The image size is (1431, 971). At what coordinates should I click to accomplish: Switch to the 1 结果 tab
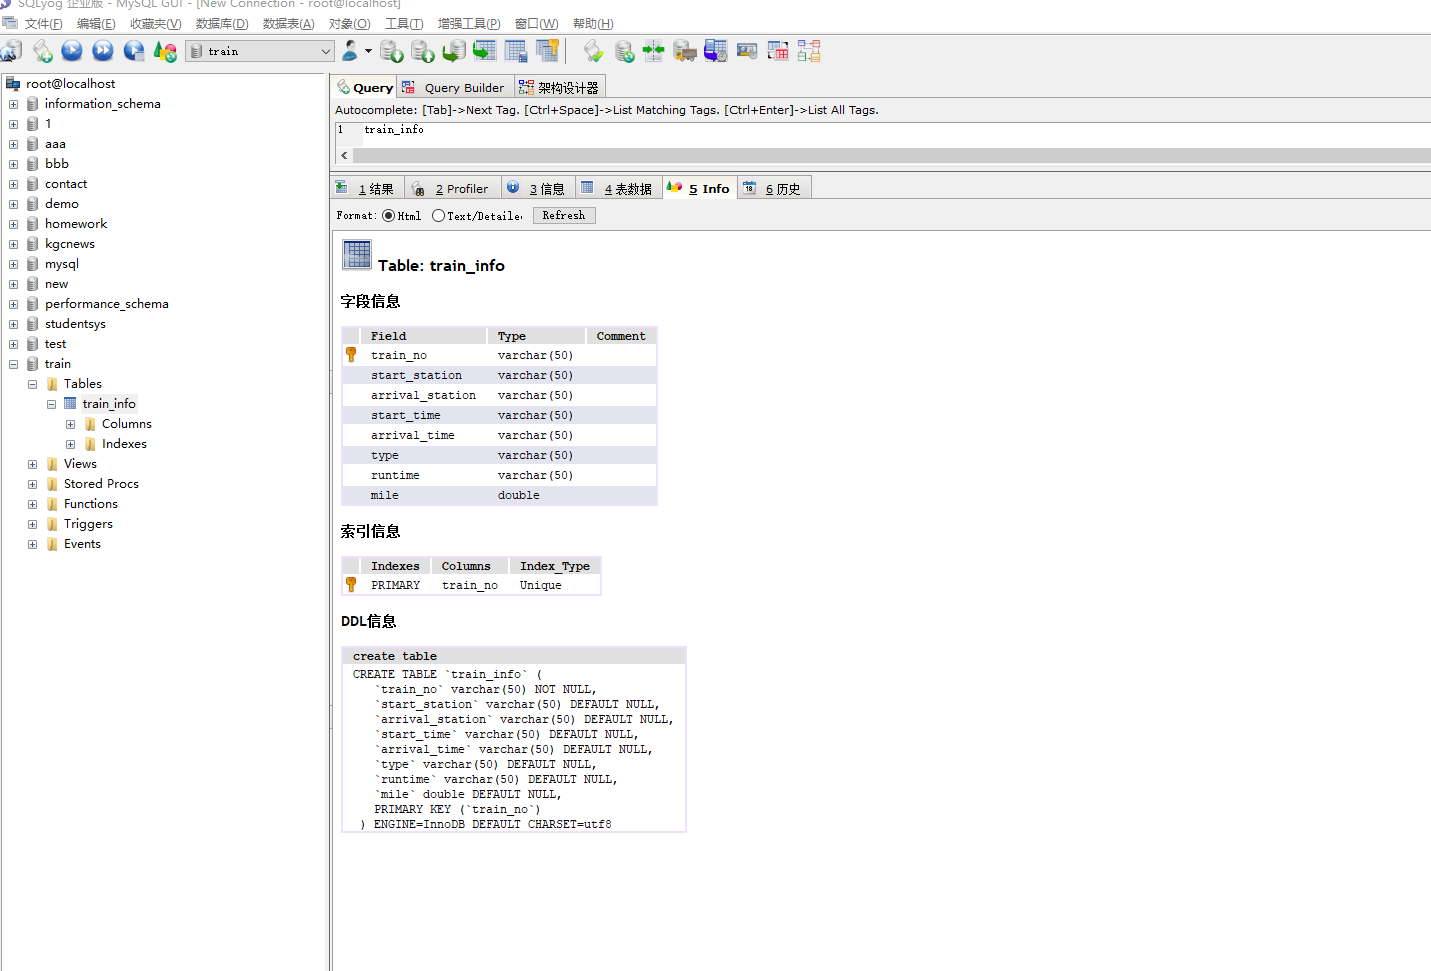(367, 188)
